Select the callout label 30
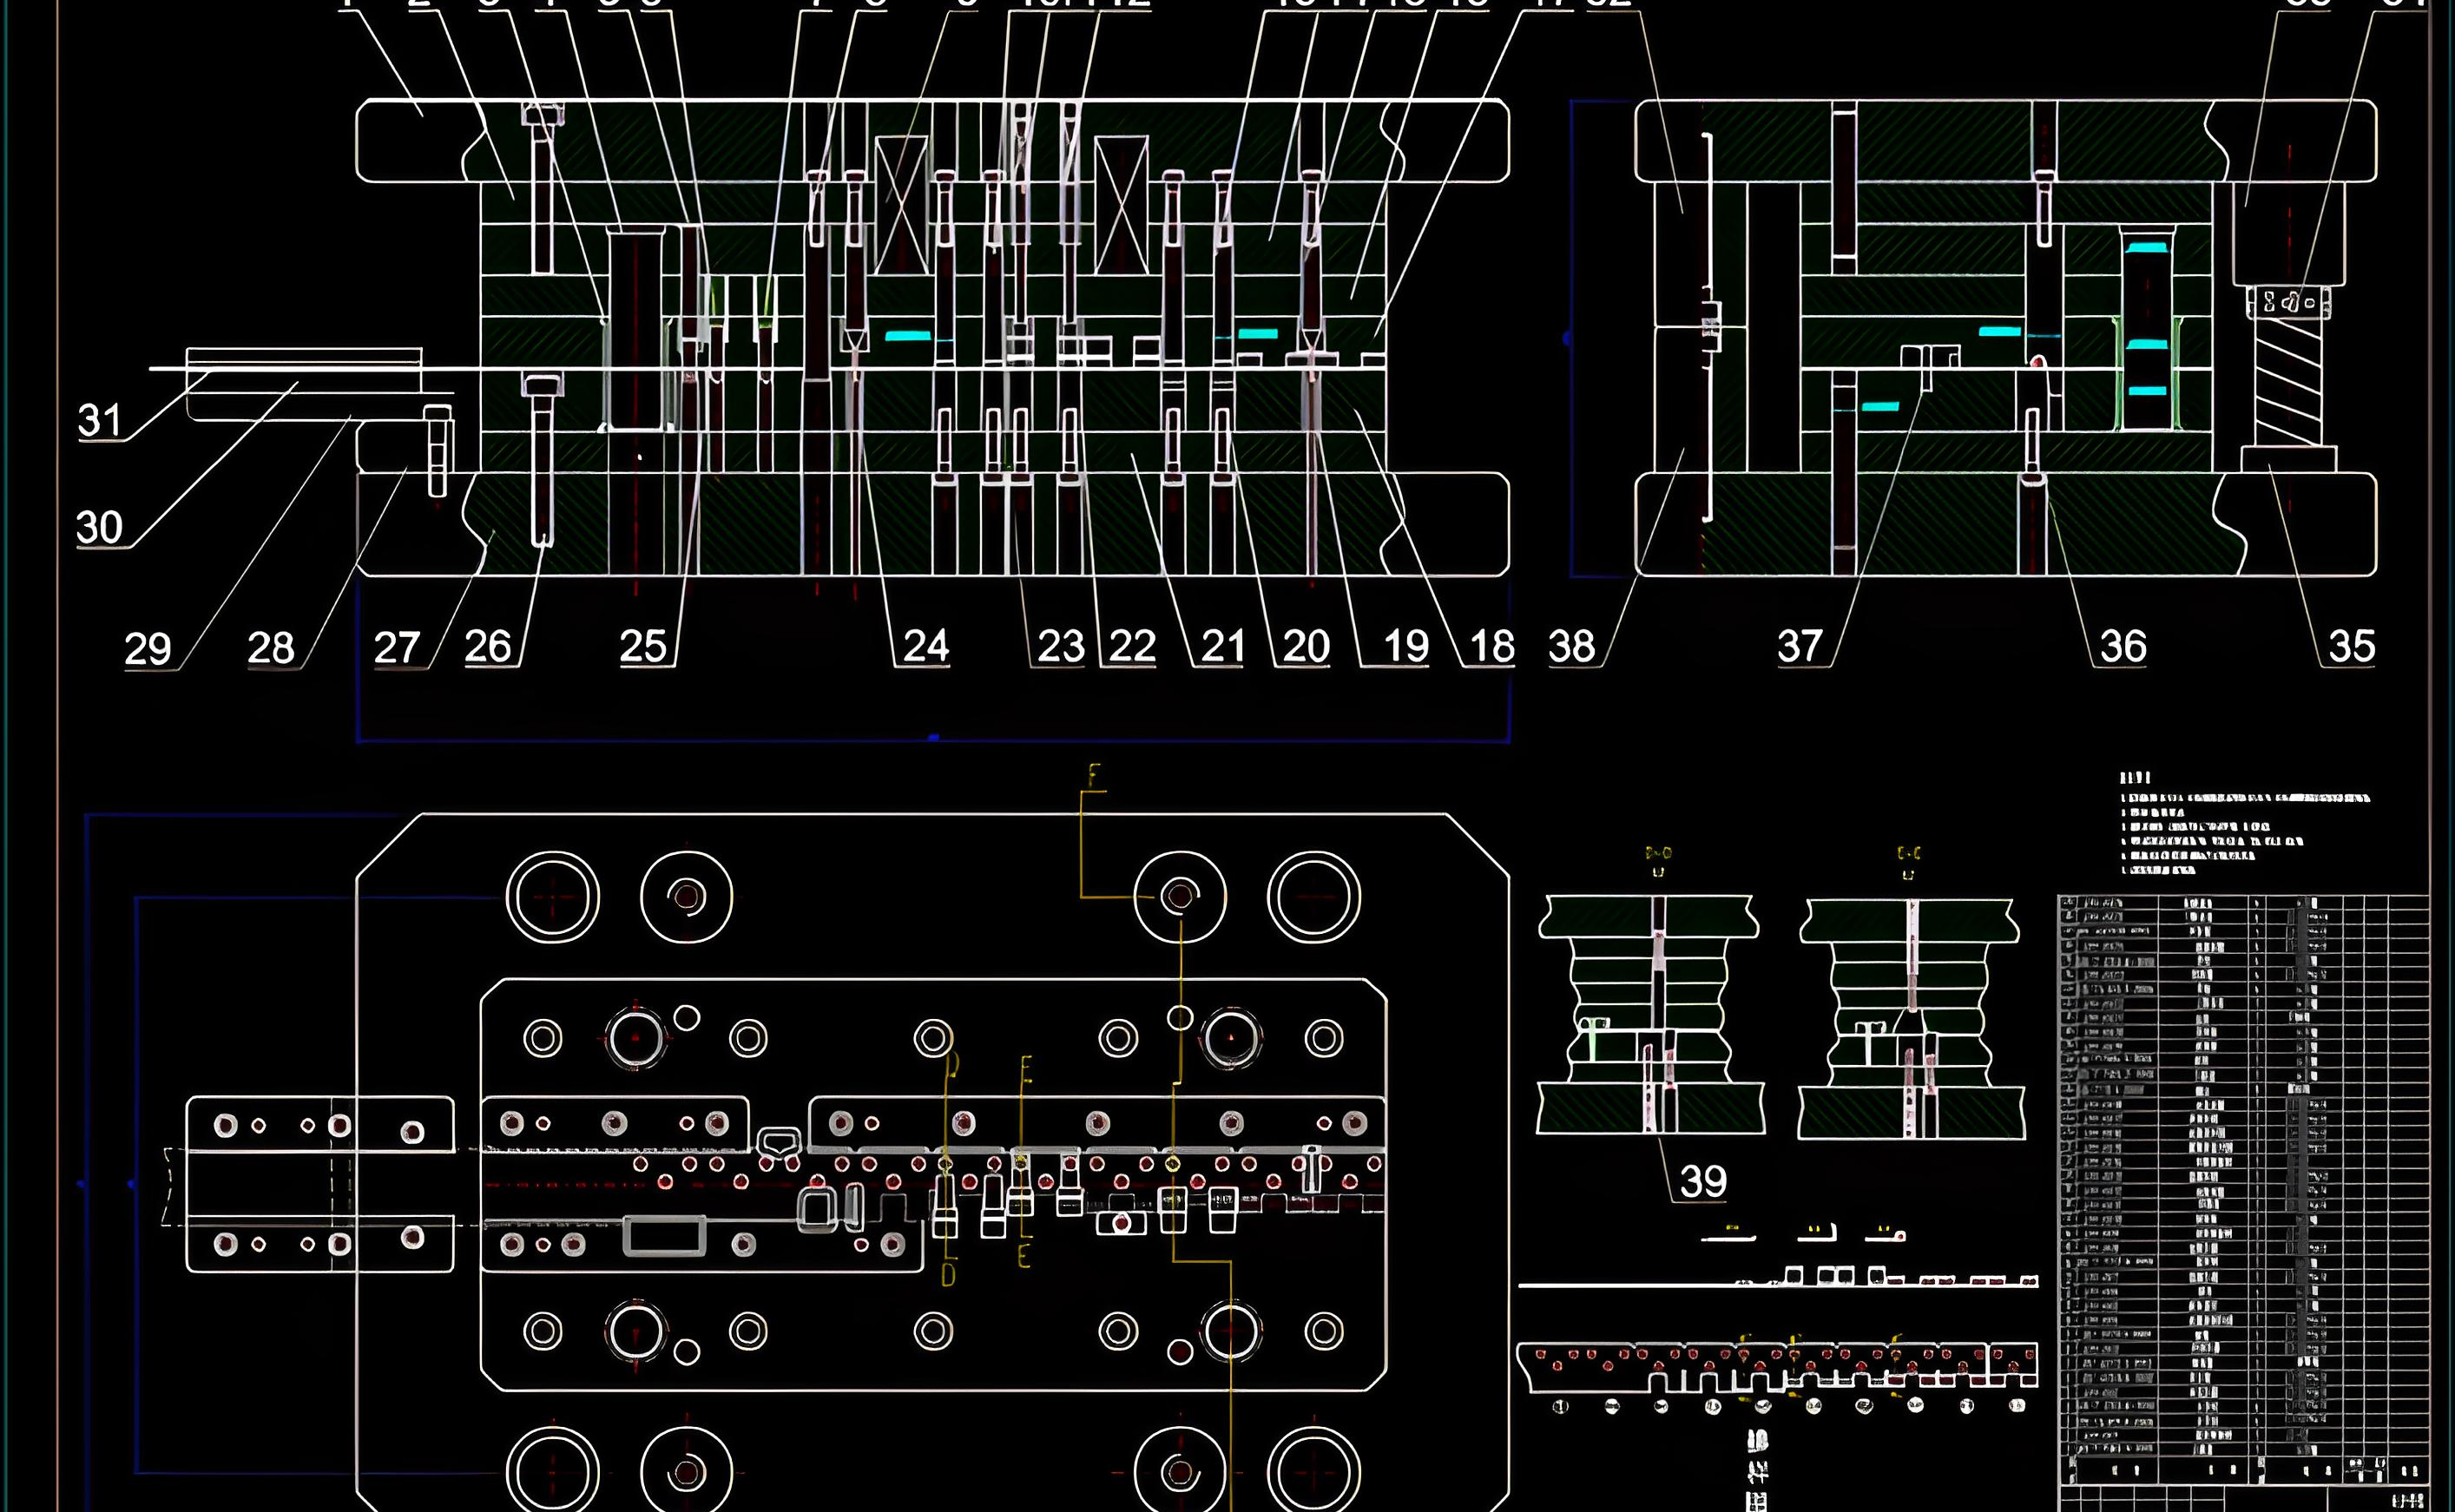 click(99, 528)
